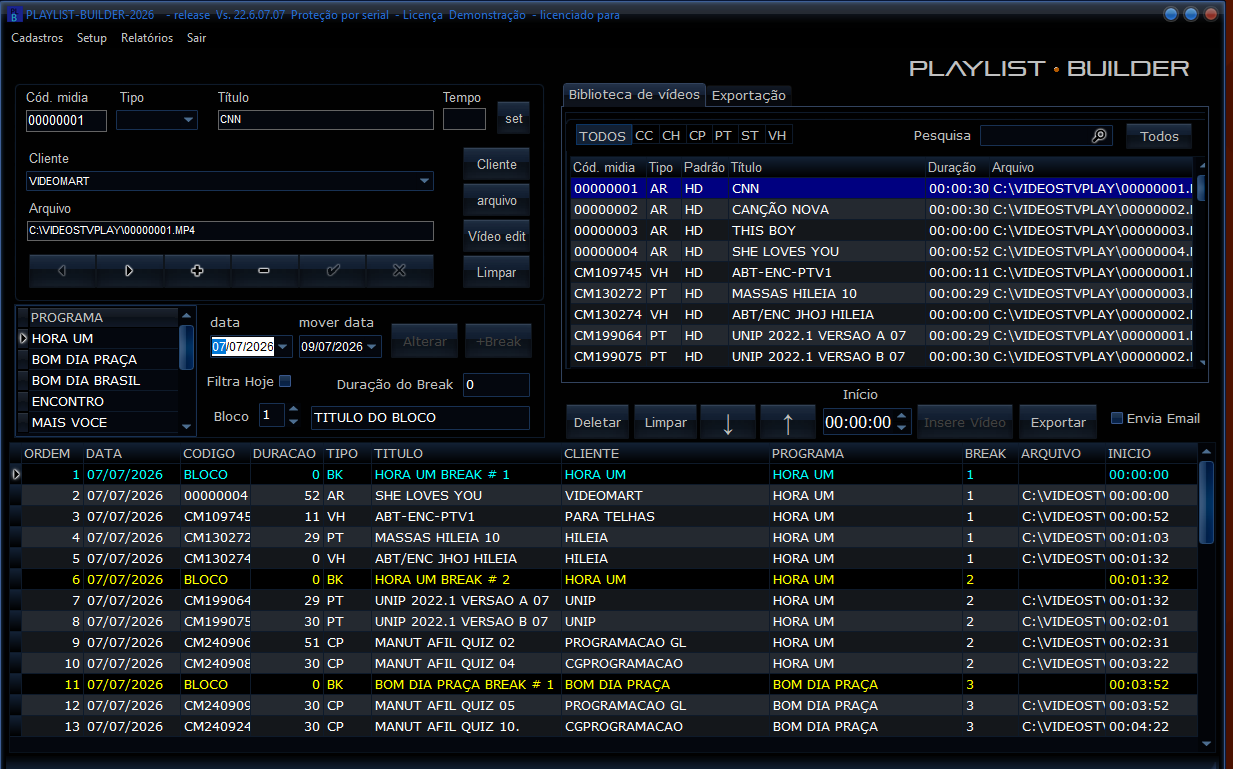Screen dimensions: 1233x769
Task: Select MAIS VOCE in program list
Action: click(103, 423)
